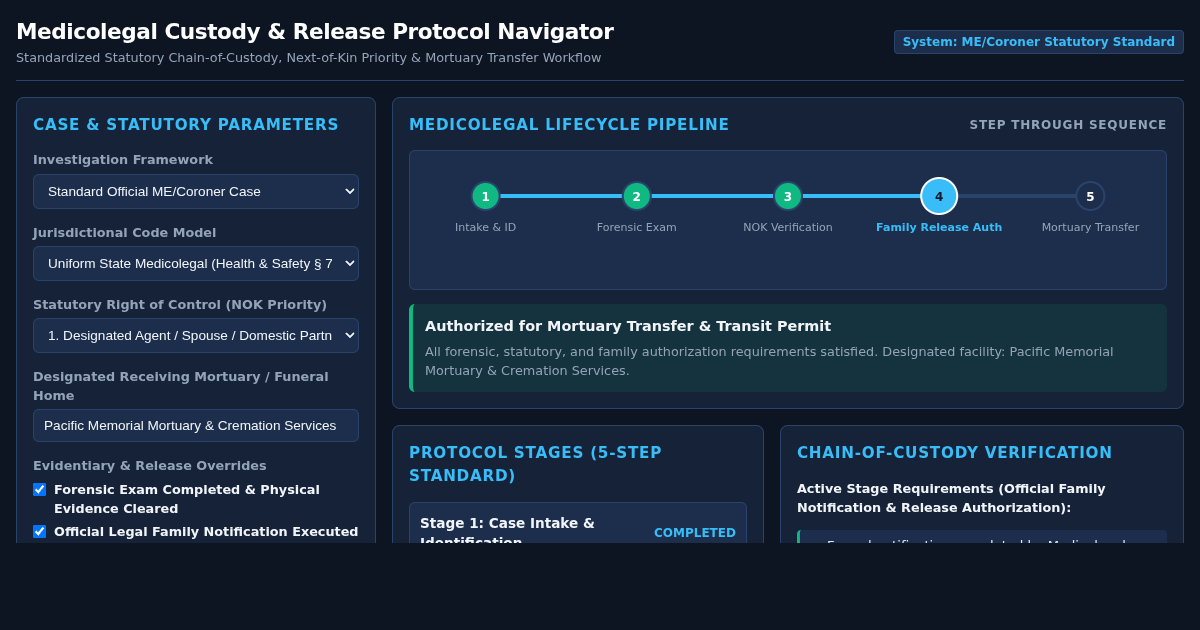Open the Jurisdictional Code Model dropdown
The height and width of the screenshot is (630, 1200).
(196, 263)
